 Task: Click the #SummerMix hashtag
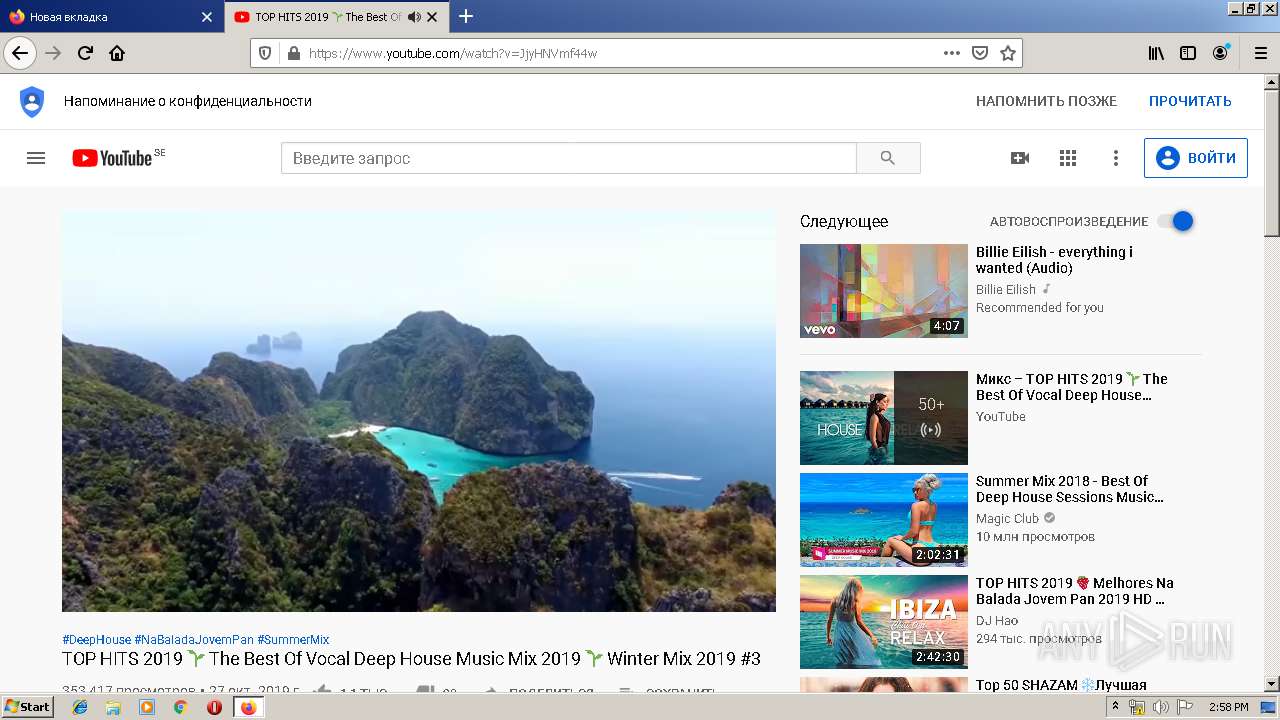coord(293,639)
